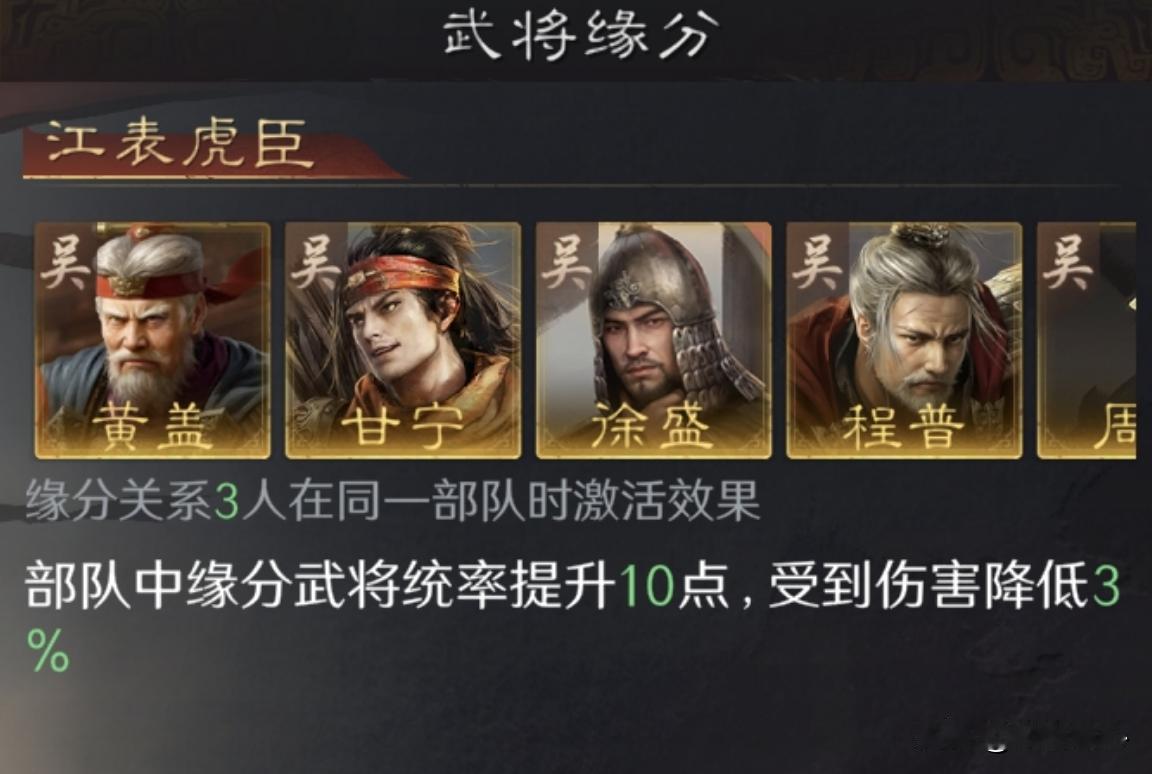This screenshot has width=1152, height=774.
Task: Select the 甘宁 hero portrait card
Action: 403,341
